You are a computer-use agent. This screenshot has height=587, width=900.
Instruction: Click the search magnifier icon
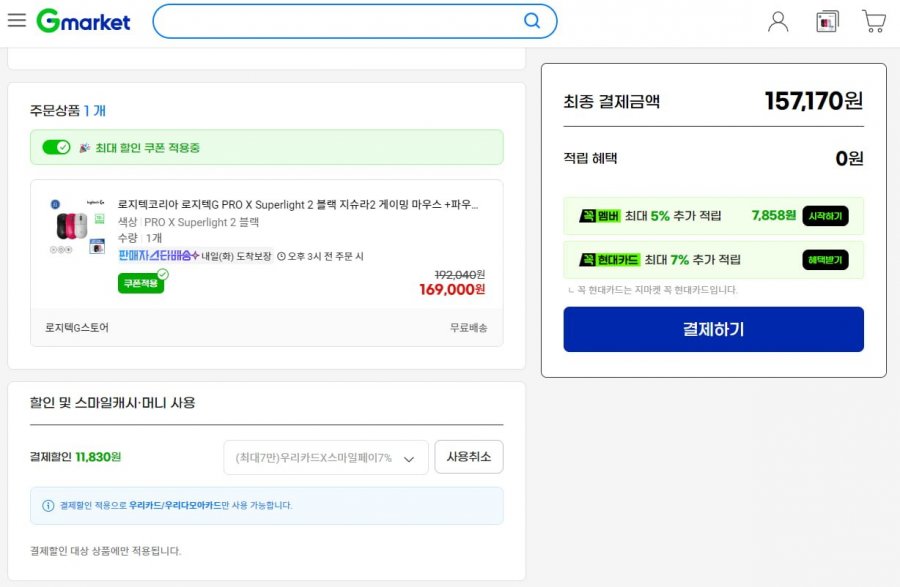click(532, 21)
